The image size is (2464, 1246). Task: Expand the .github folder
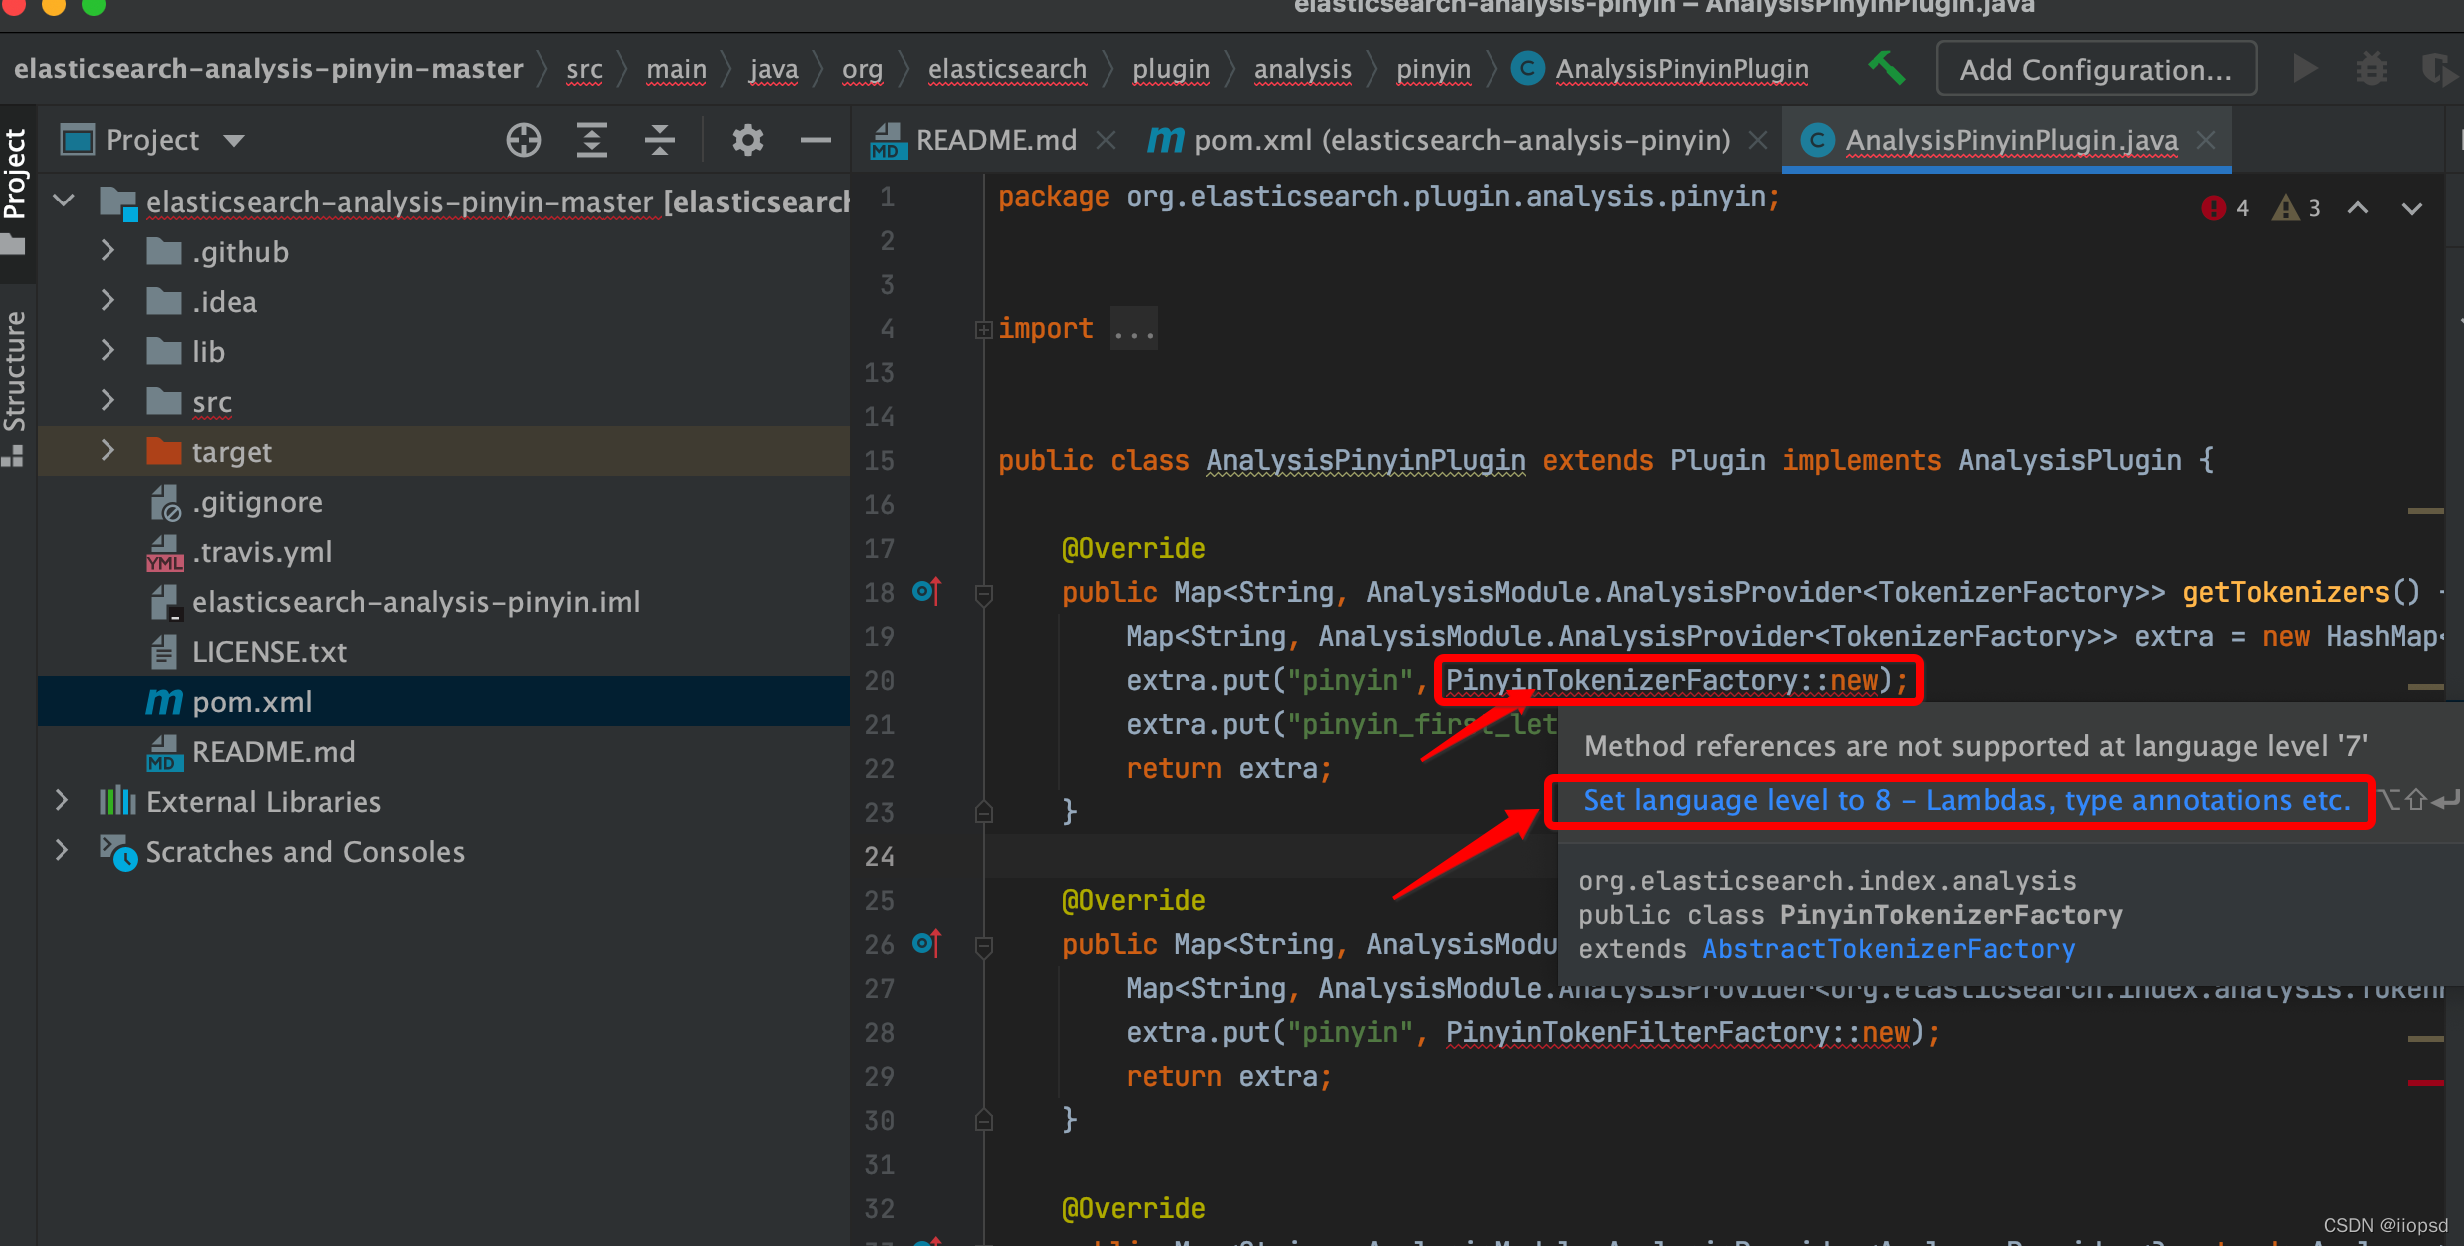(108, 251)
